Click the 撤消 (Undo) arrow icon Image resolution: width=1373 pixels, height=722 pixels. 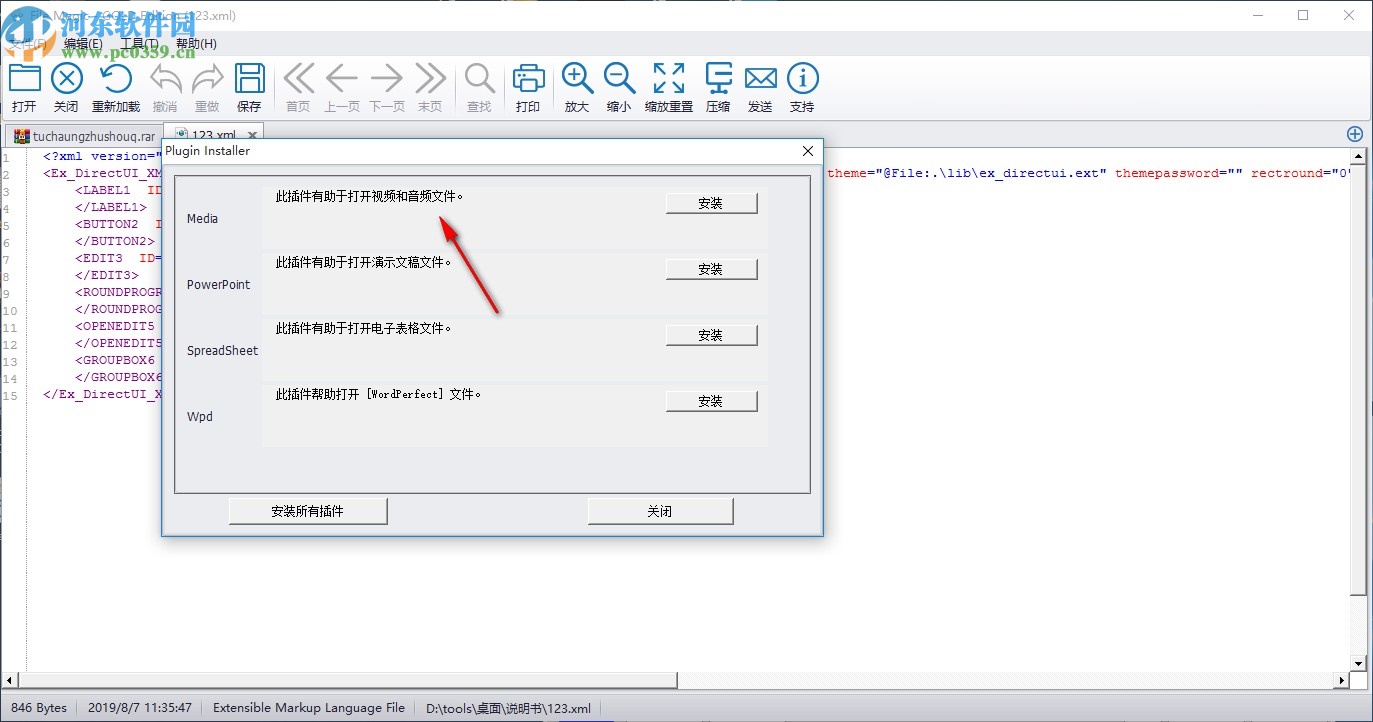[x=165, y=79]
